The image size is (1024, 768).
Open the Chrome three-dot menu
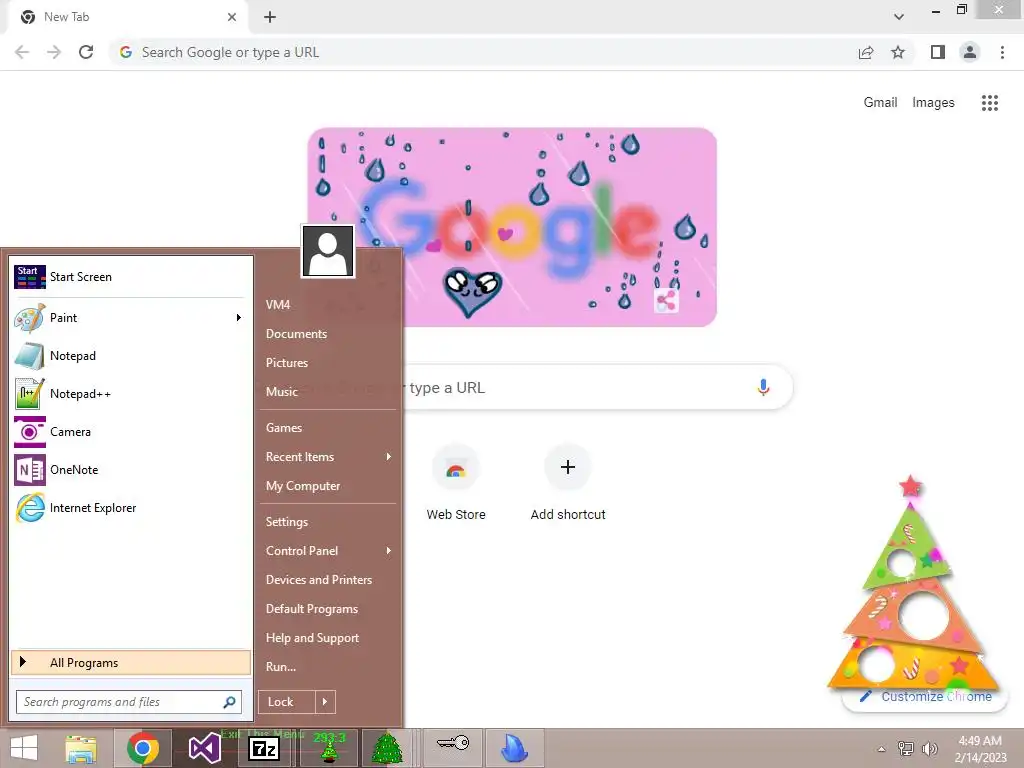click(x=1002, y=52)
